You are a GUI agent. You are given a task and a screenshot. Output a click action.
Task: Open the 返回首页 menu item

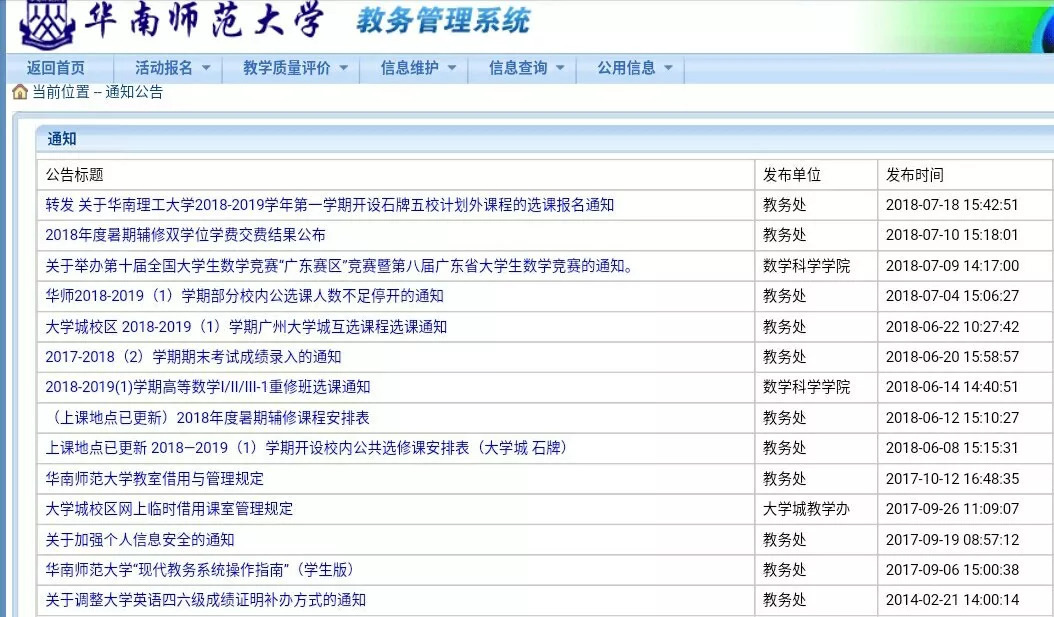(56, 68)
